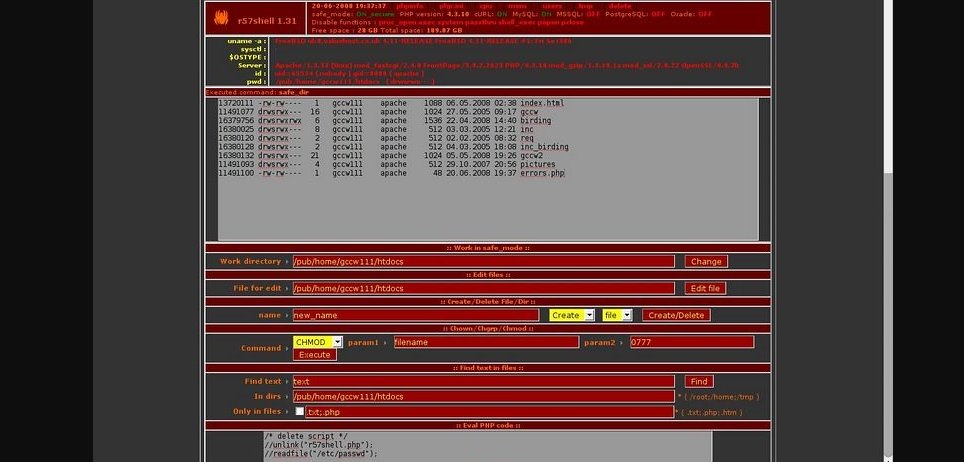Viewport: 964px width, 462px height.
Task: Click the 'Create/Delete File/Dir' section header
Action: (488, 302)
